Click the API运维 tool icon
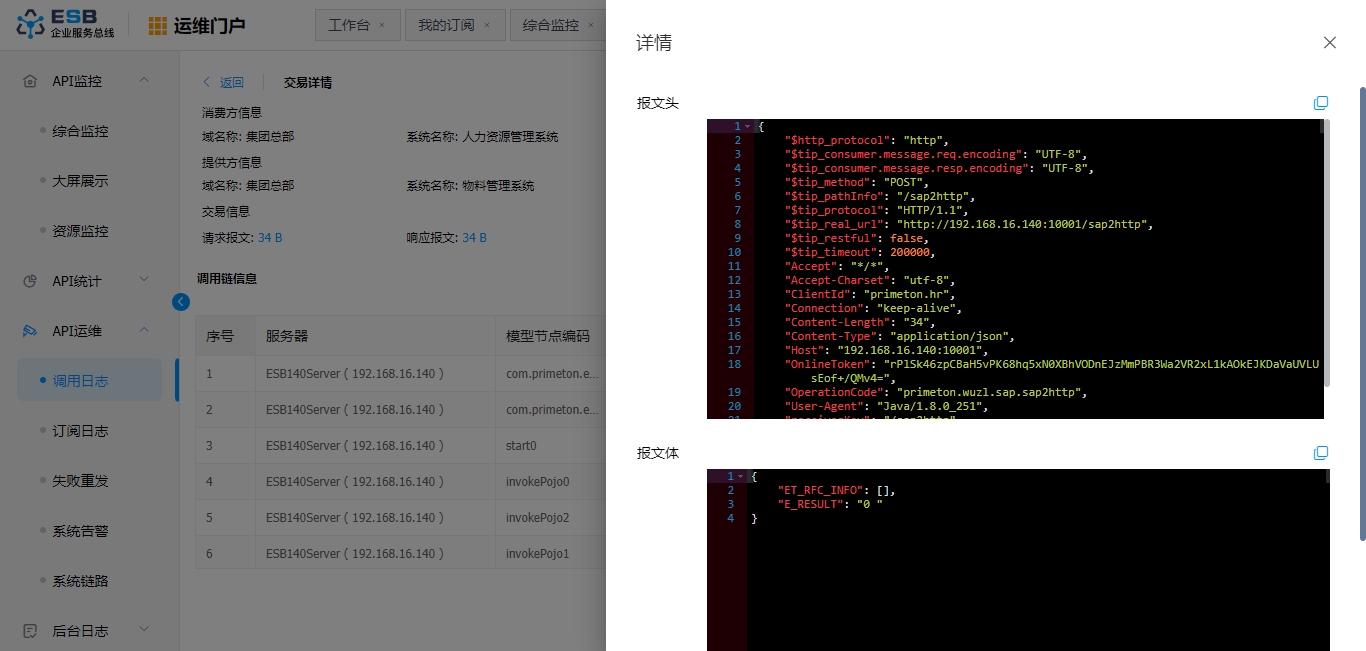Screen dimensions: 1366x651 pyautogui.click(x=30, y=331)
